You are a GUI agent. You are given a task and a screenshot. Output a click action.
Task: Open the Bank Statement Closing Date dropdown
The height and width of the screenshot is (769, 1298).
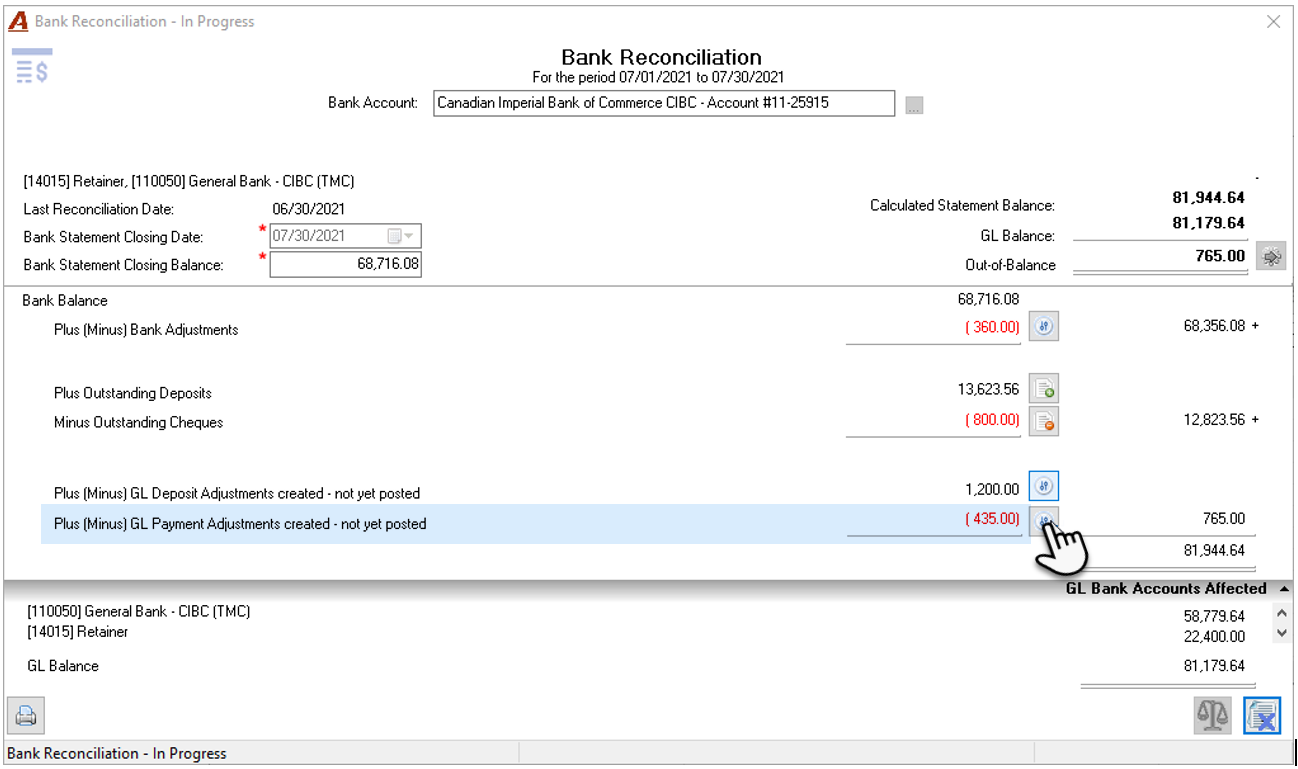pyautogui.click(x=402, y=236)
